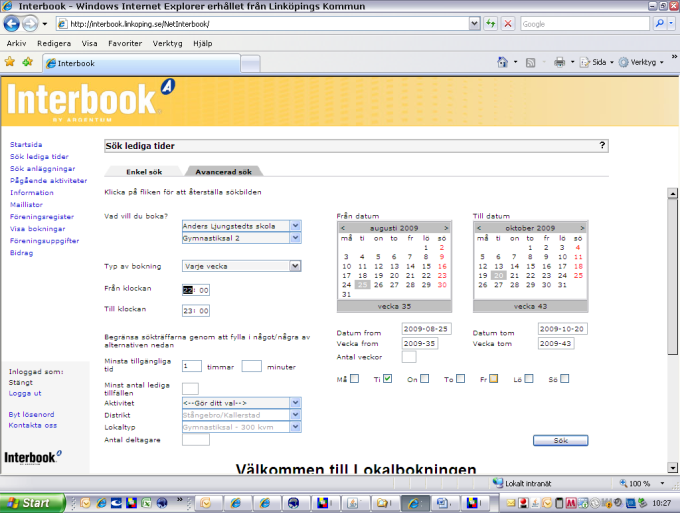Select 20 in the oktober 2009 calendar
680x513 pixels.
pos(499,275)
